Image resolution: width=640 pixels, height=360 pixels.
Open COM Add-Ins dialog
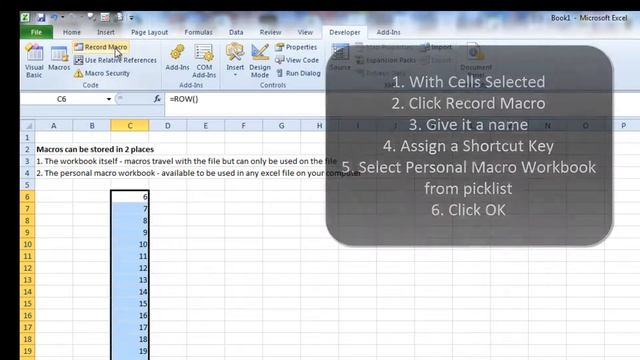point(204,60)
